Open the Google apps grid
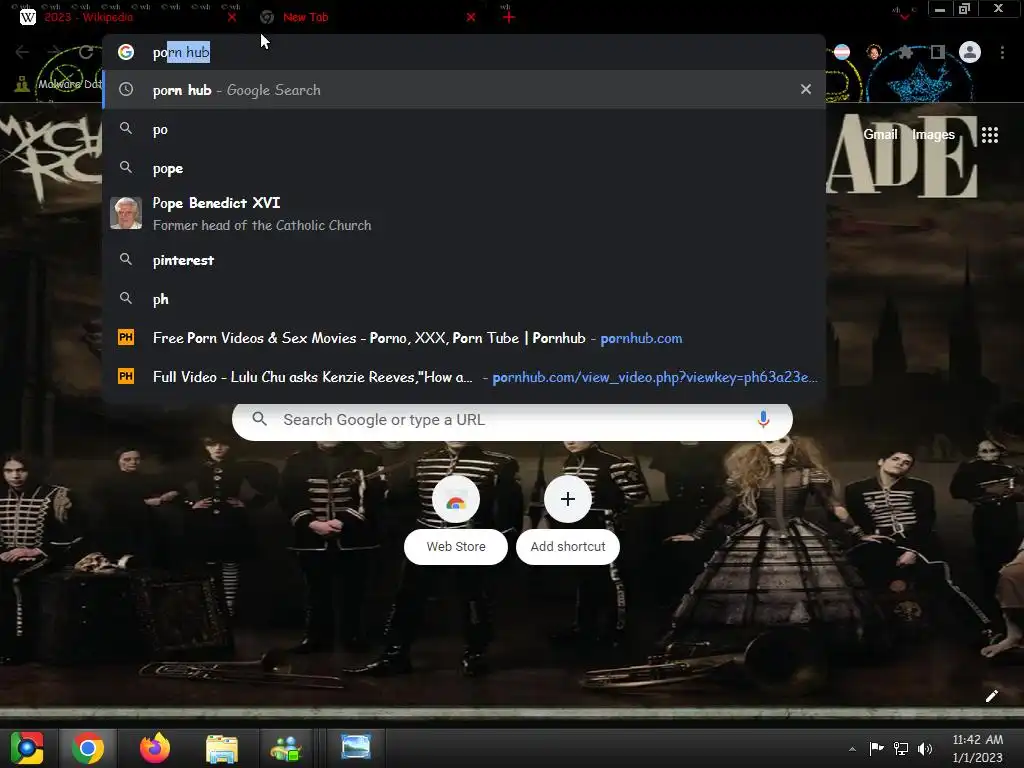This screenshot has width=1024, height=768. [x=990, y=135]
